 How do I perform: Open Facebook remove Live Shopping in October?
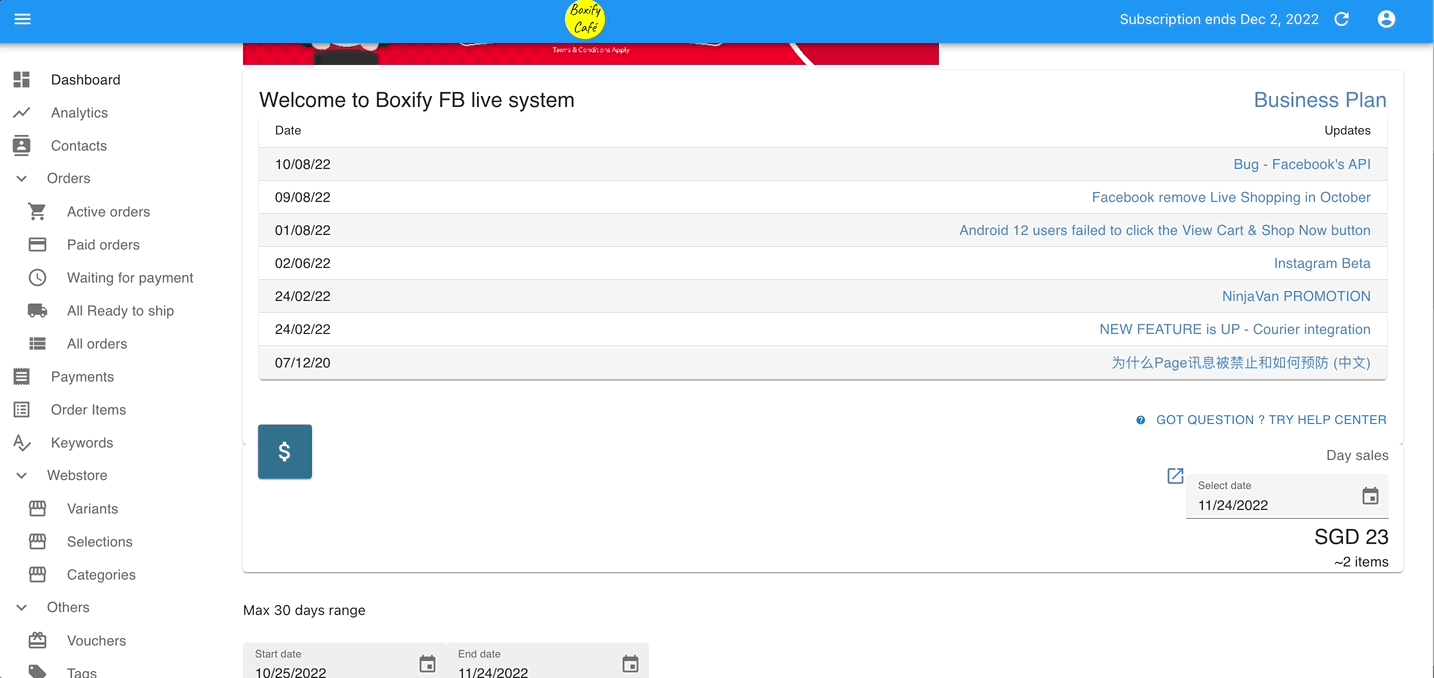(x=1231, y=197)
